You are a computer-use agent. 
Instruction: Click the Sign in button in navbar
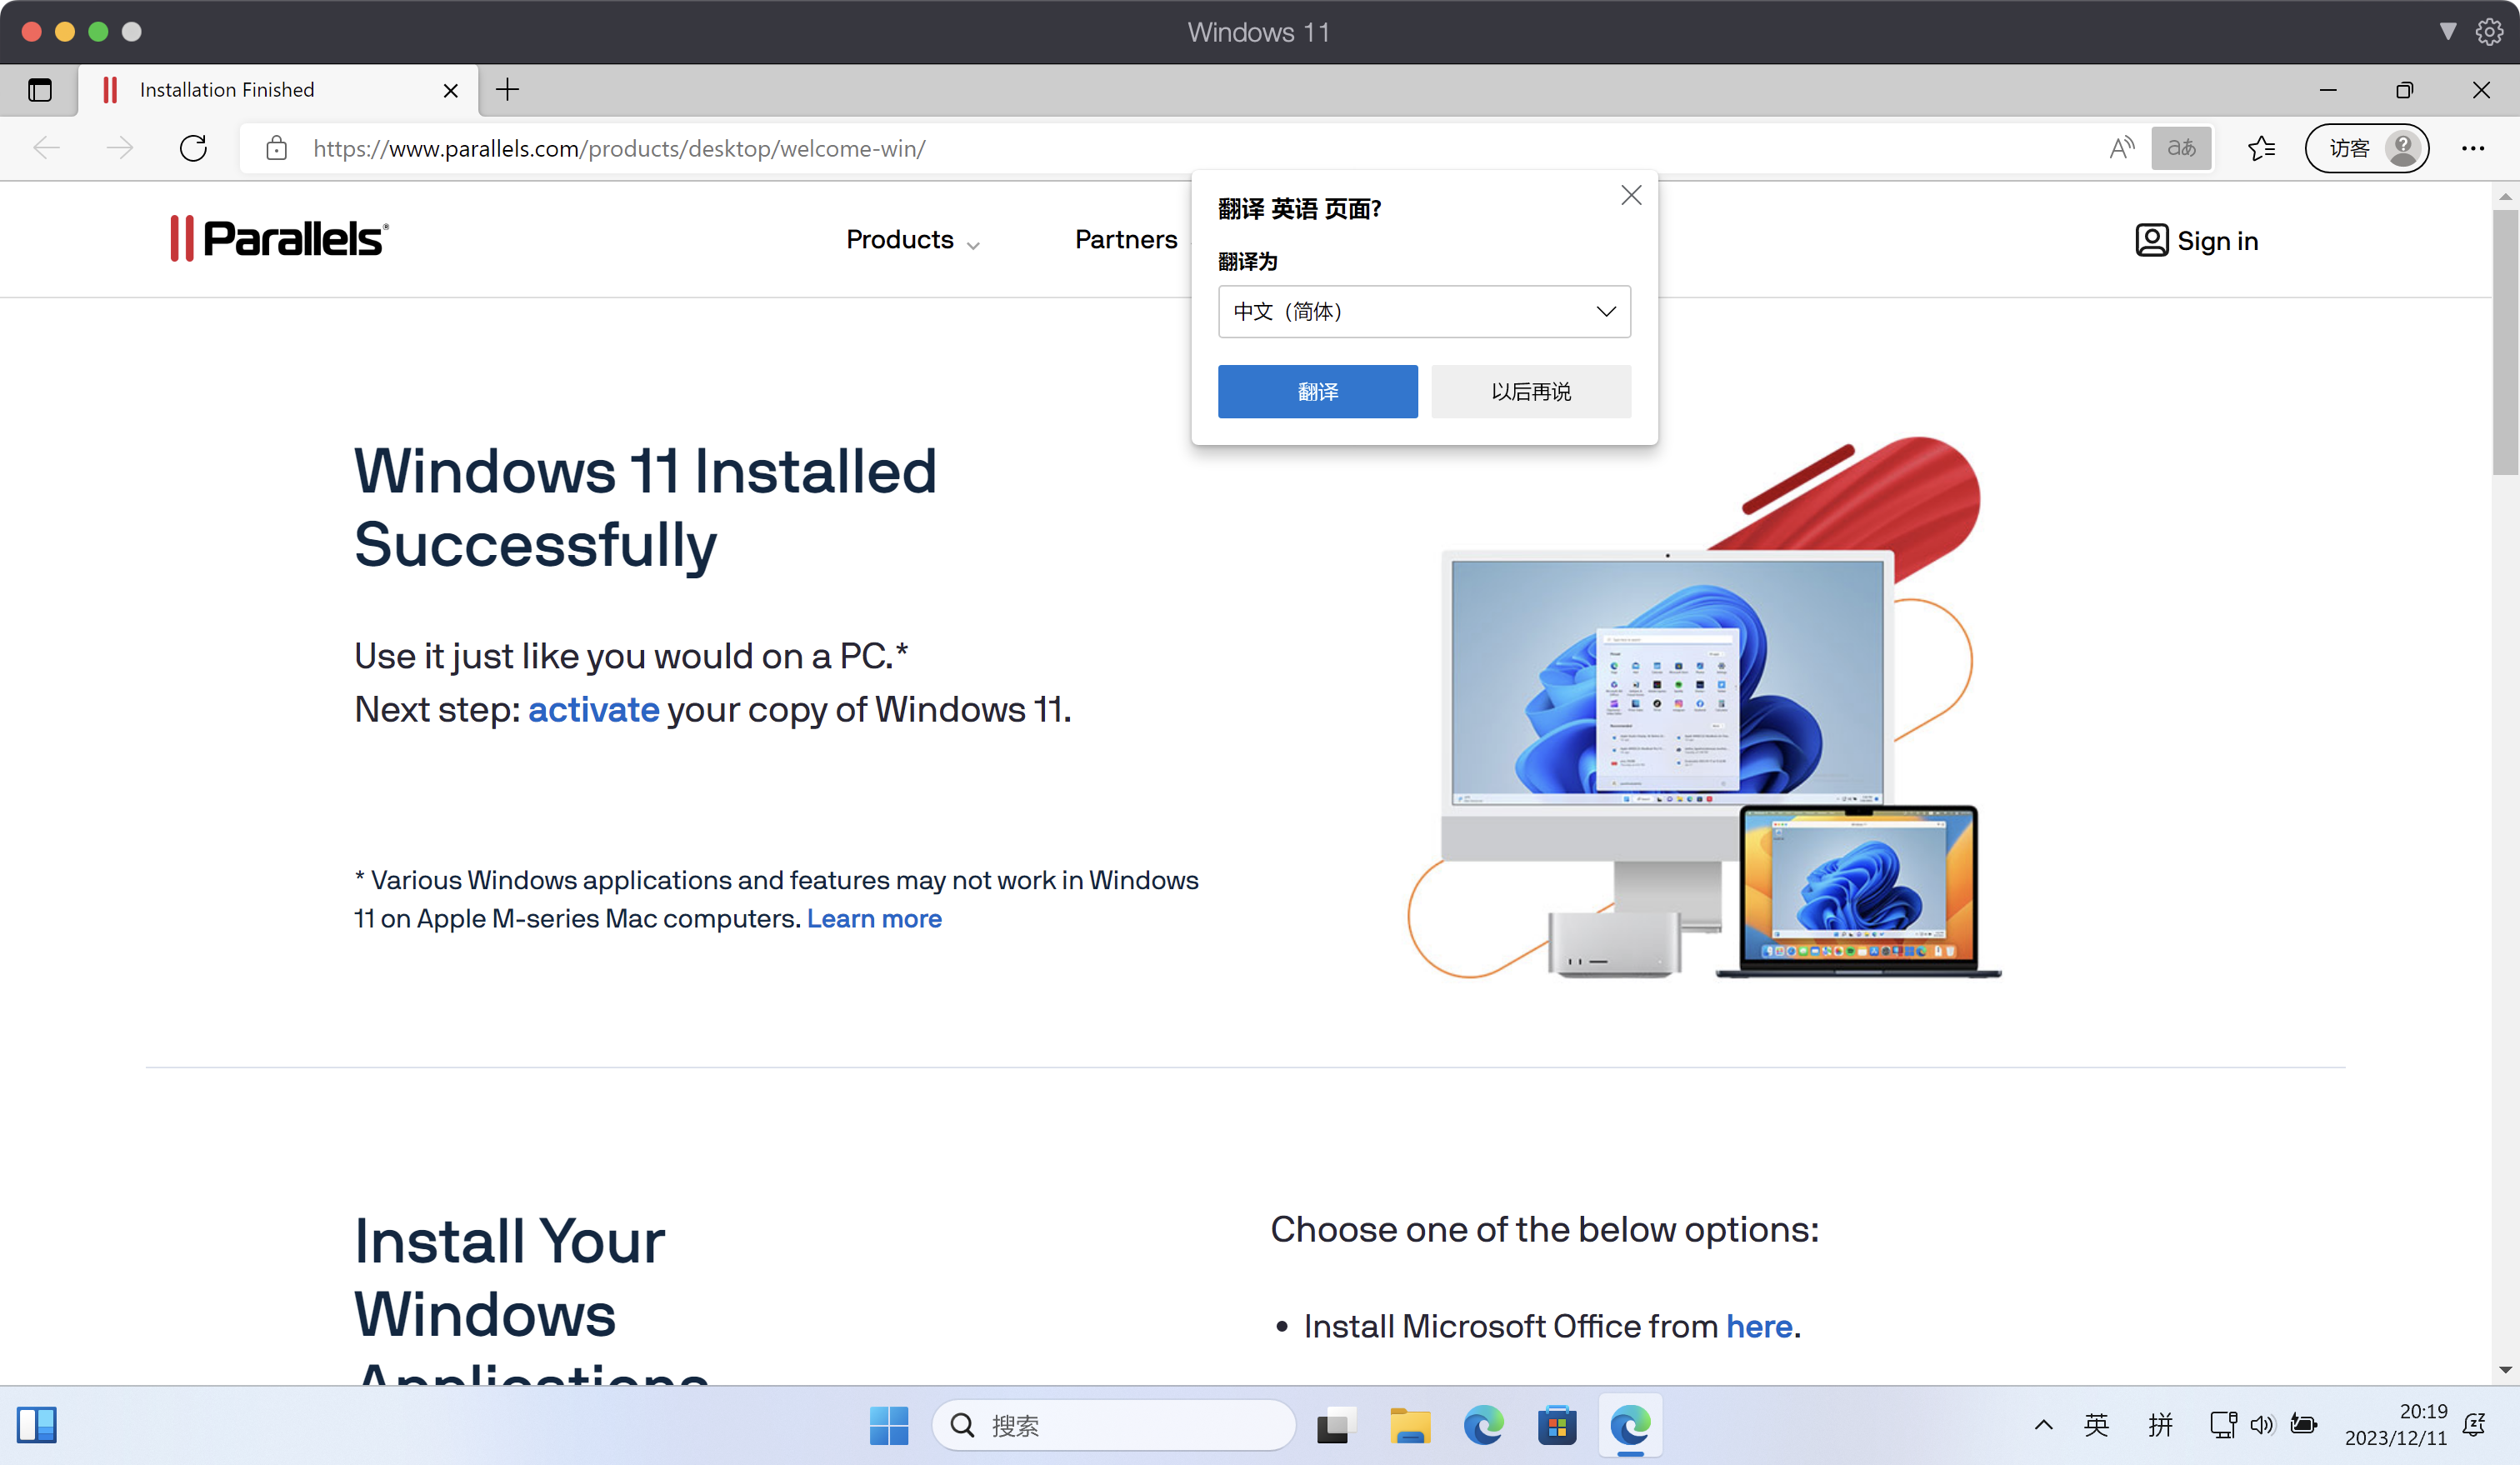coord(2199,241)
